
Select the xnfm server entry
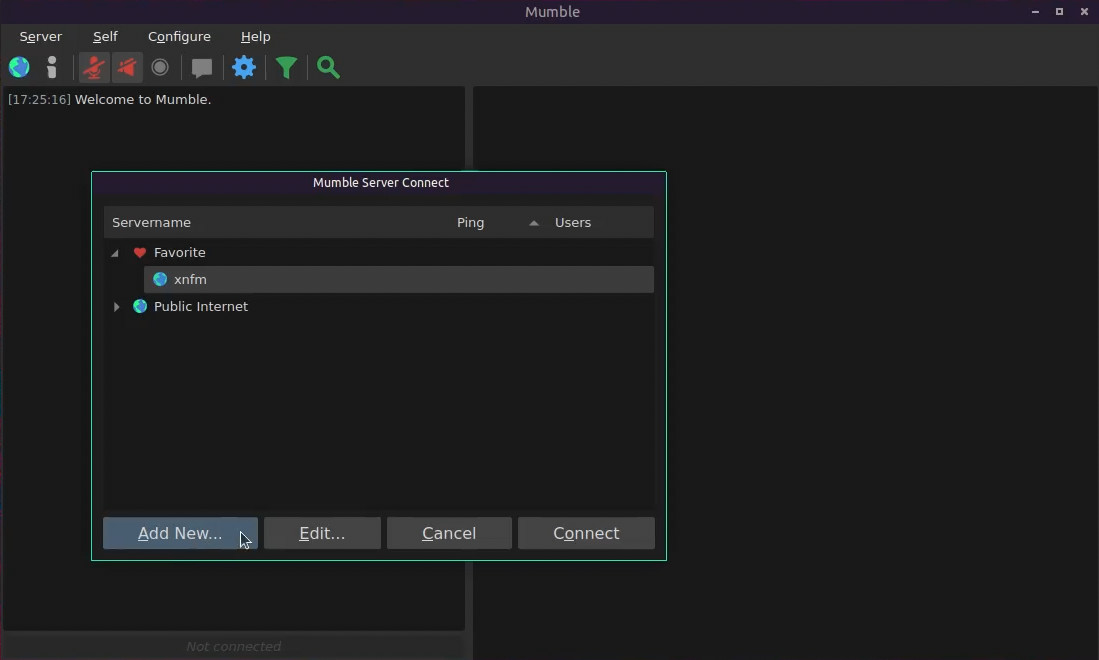tap(399, 280)
